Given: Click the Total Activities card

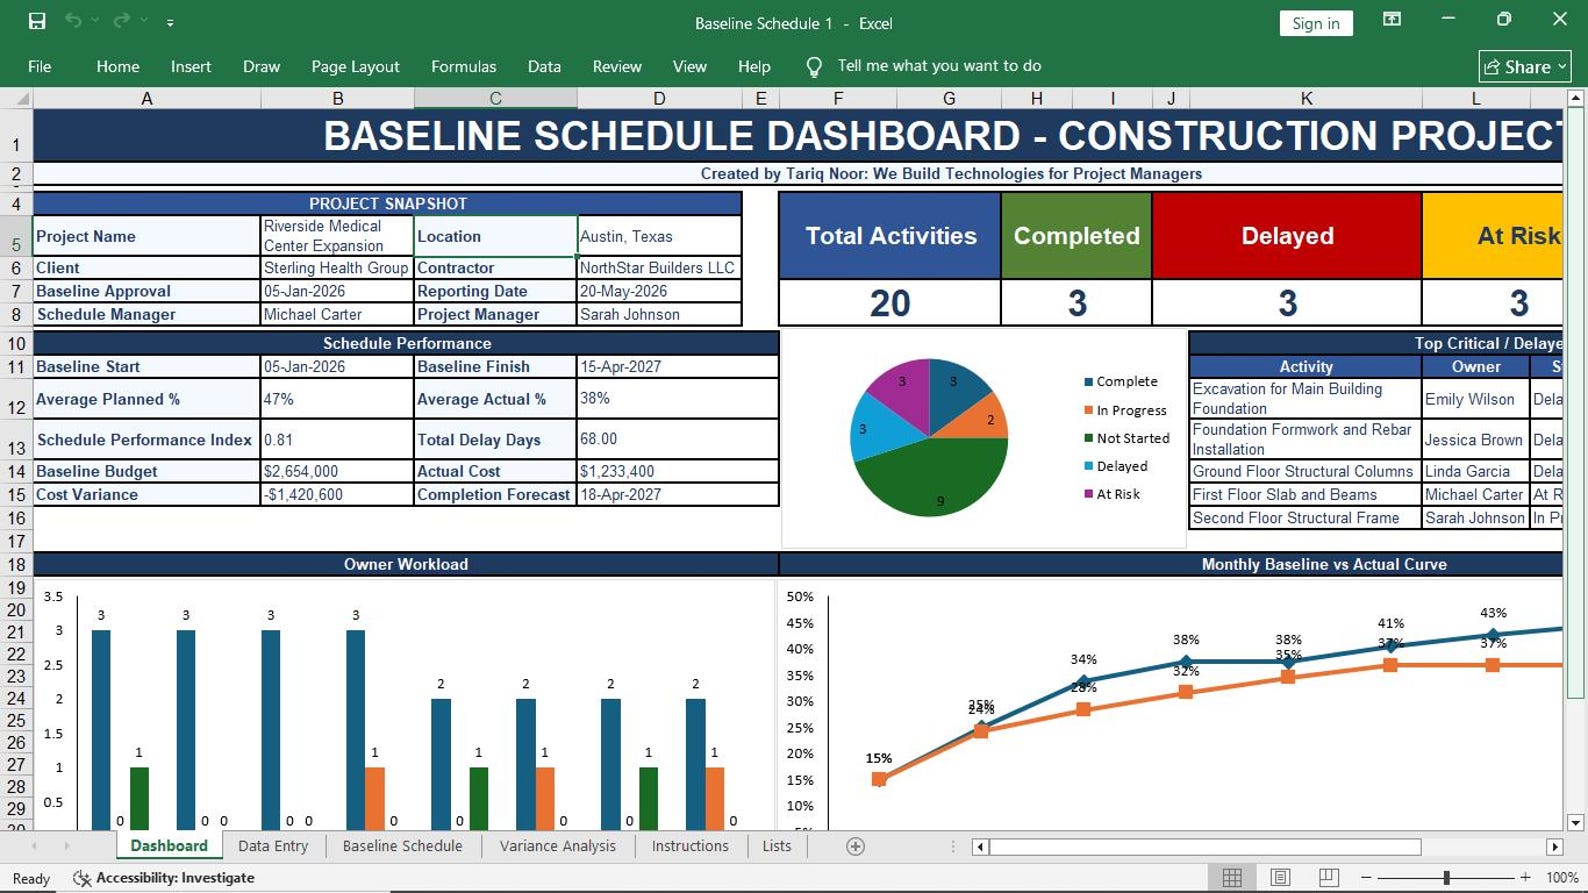Looking at the screenshot, I should point(890,236).
